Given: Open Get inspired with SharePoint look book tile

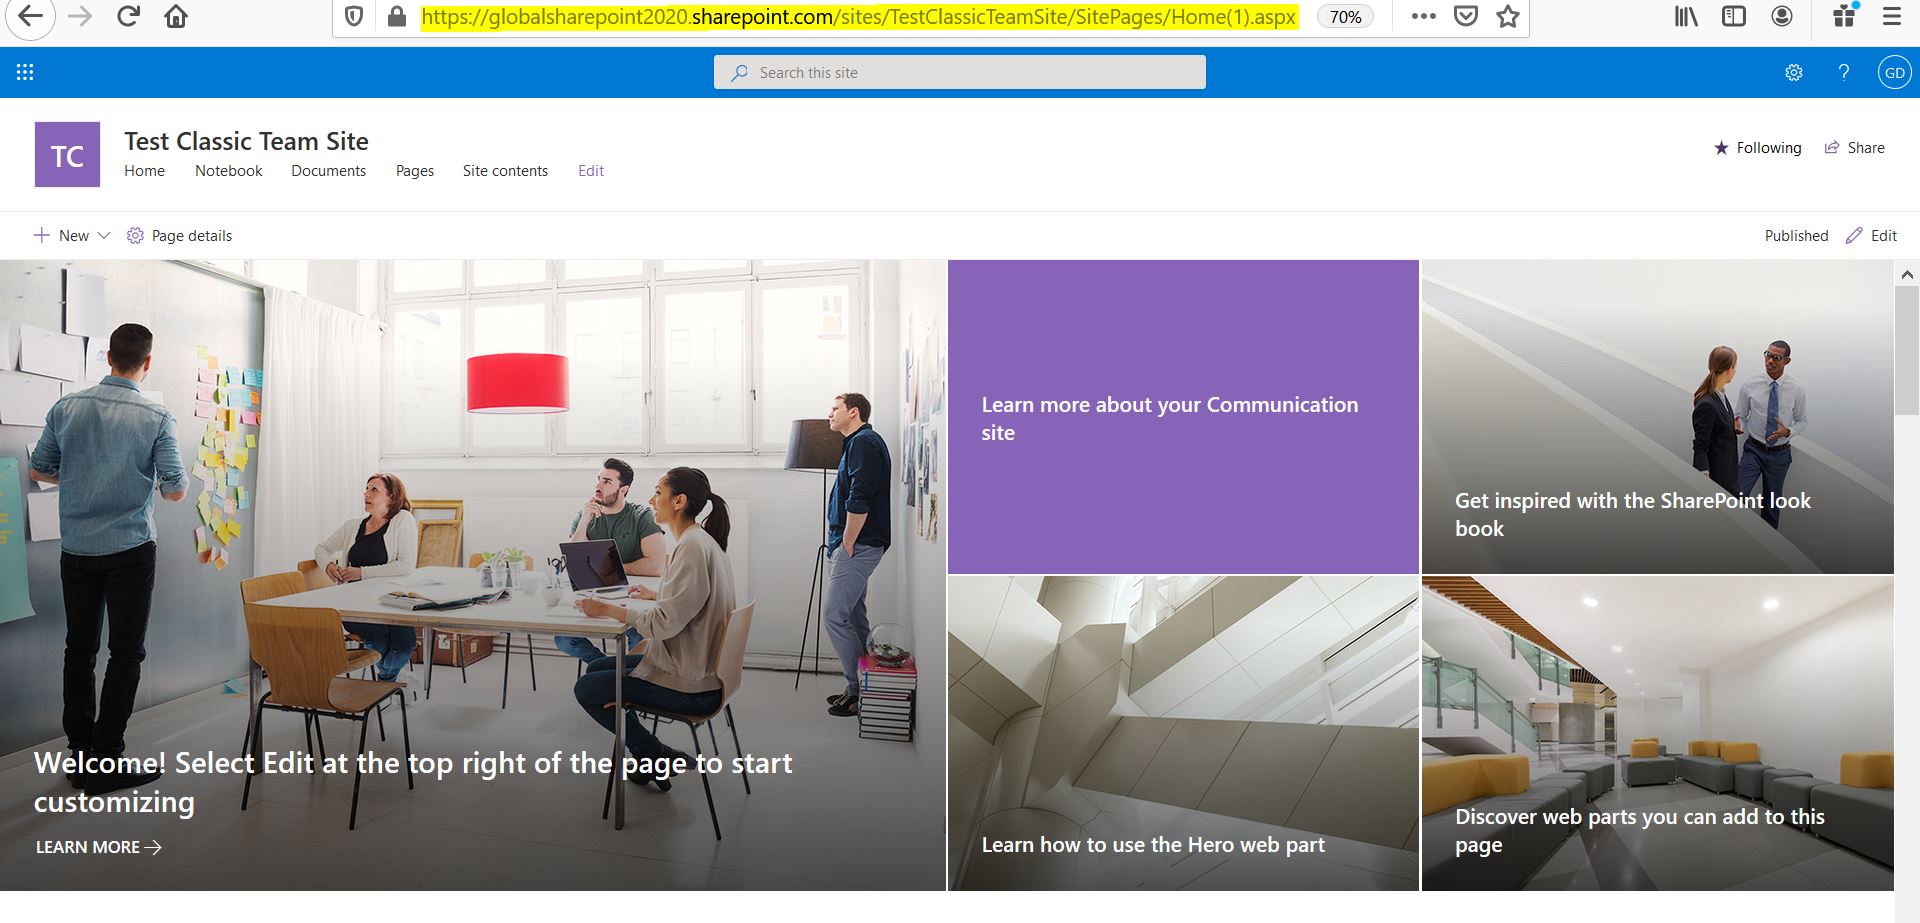Looking at the screenshot, I should point(1657,417).
